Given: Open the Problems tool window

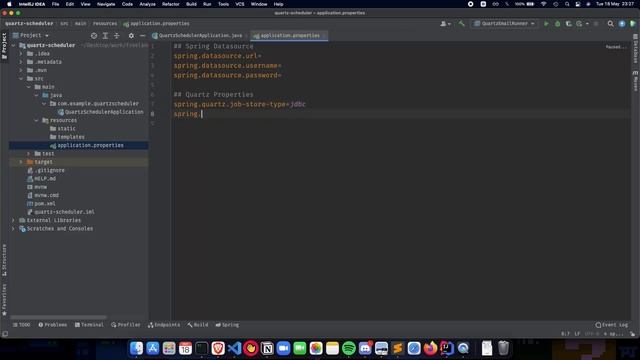Looking at the screenshot, I should [52, 325].
